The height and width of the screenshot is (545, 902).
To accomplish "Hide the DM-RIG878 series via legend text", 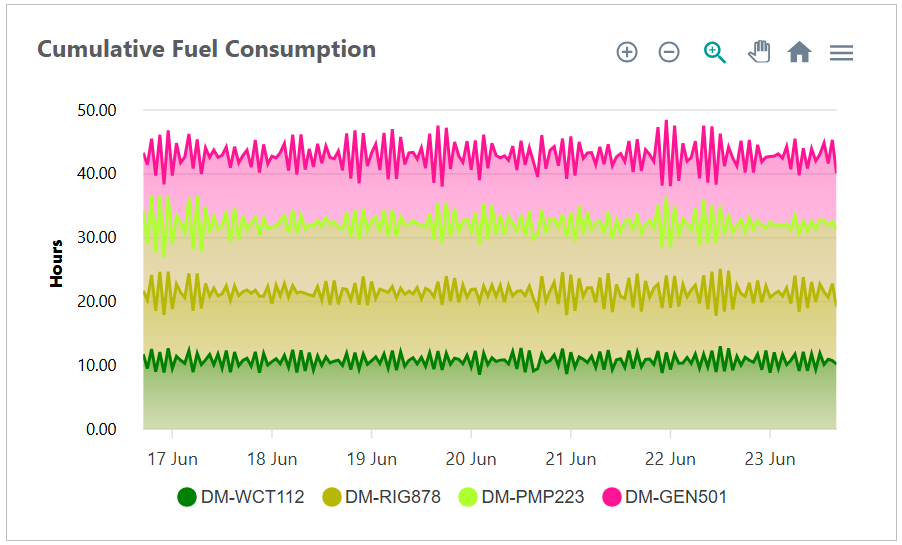I will click(x=393, y=497).
